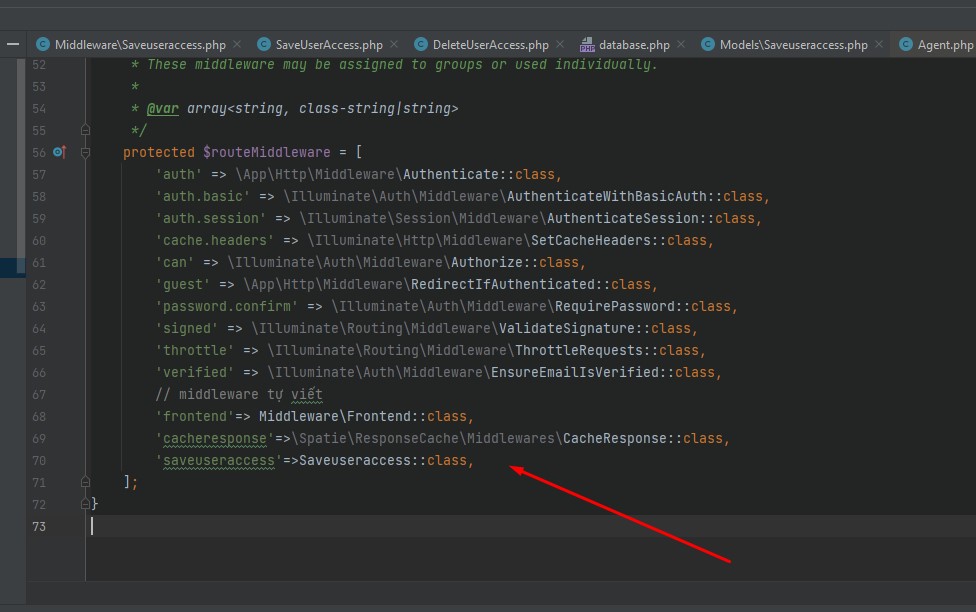
Task: Click the $routeMiddleware variable name
Action: coord(266,153)
